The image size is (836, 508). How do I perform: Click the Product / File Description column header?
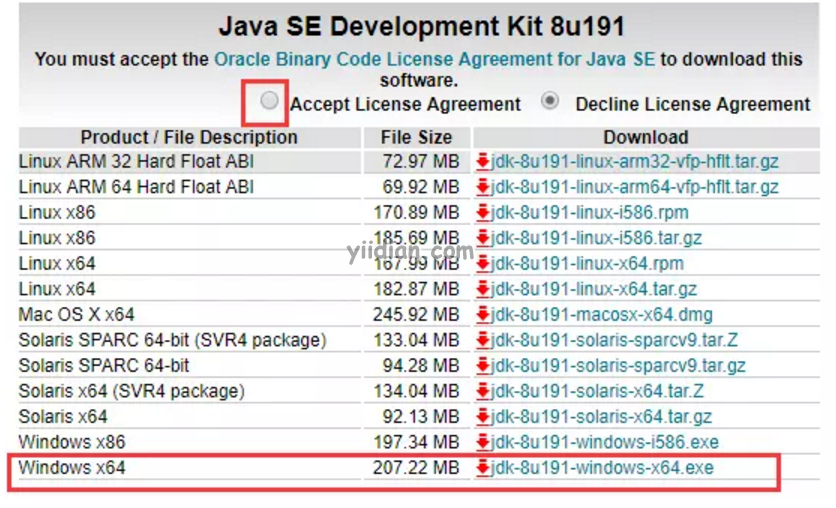coord(189,137)
